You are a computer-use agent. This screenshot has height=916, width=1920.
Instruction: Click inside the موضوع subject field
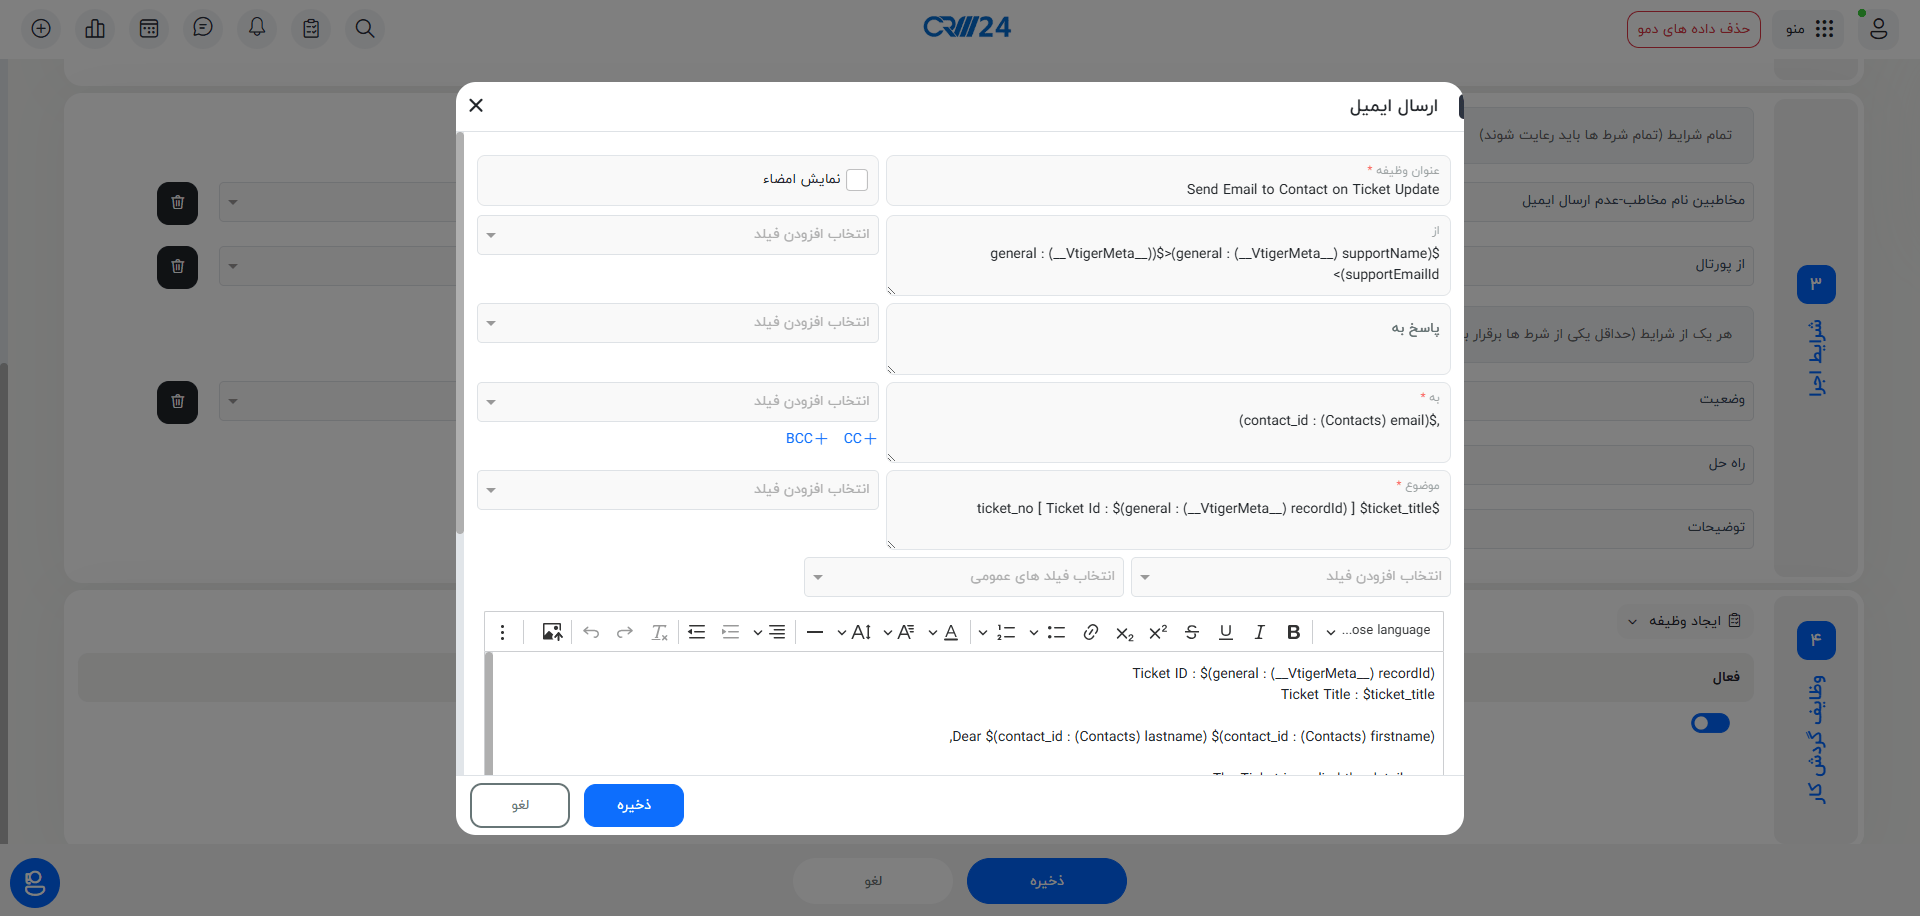(1167, 510)
